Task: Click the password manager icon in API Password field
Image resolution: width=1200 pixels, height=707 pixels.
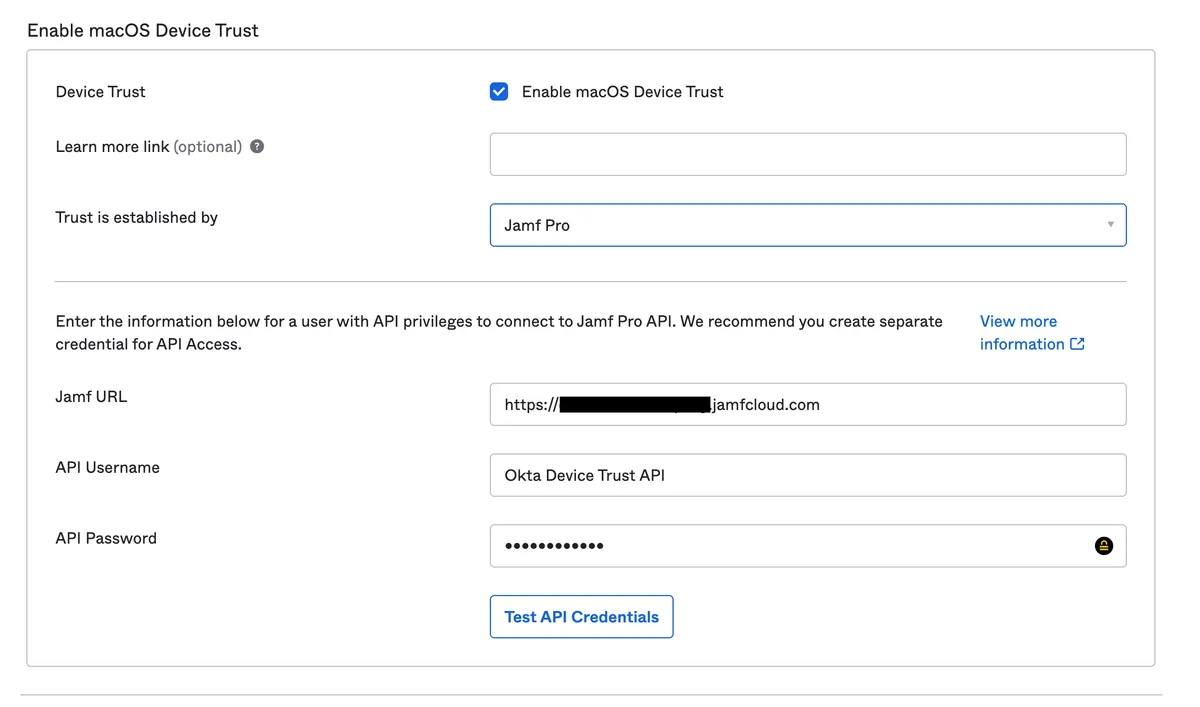Action: click(x=1103, y=546)
